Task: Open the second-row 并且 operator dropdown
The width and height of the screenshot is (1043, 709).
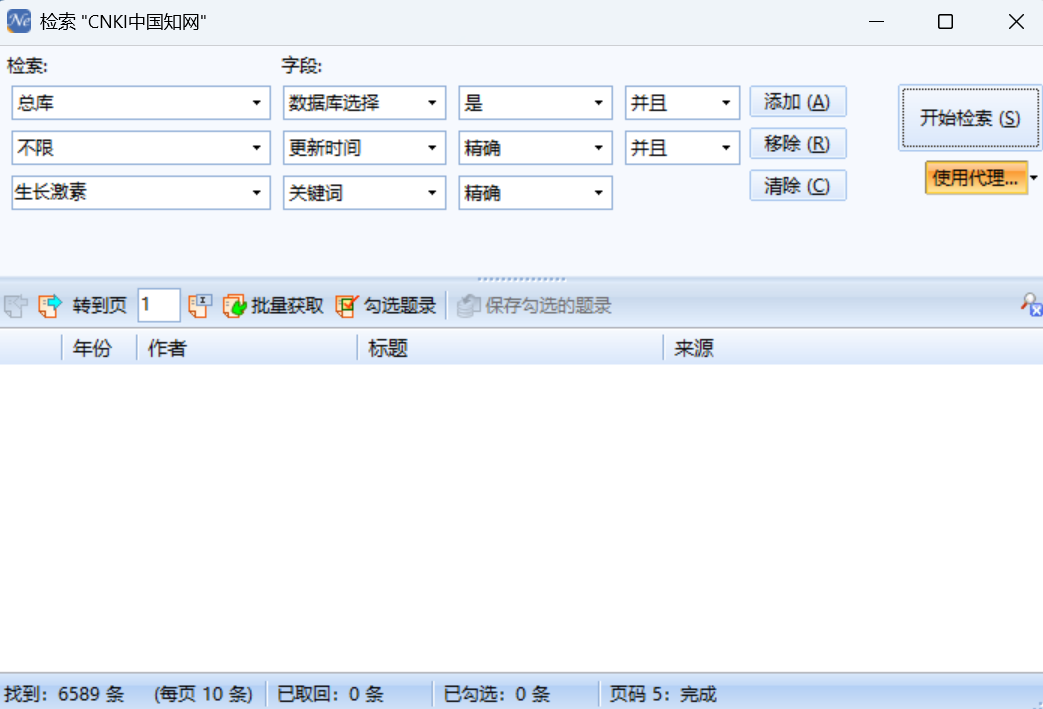Action: coord(726,148)
